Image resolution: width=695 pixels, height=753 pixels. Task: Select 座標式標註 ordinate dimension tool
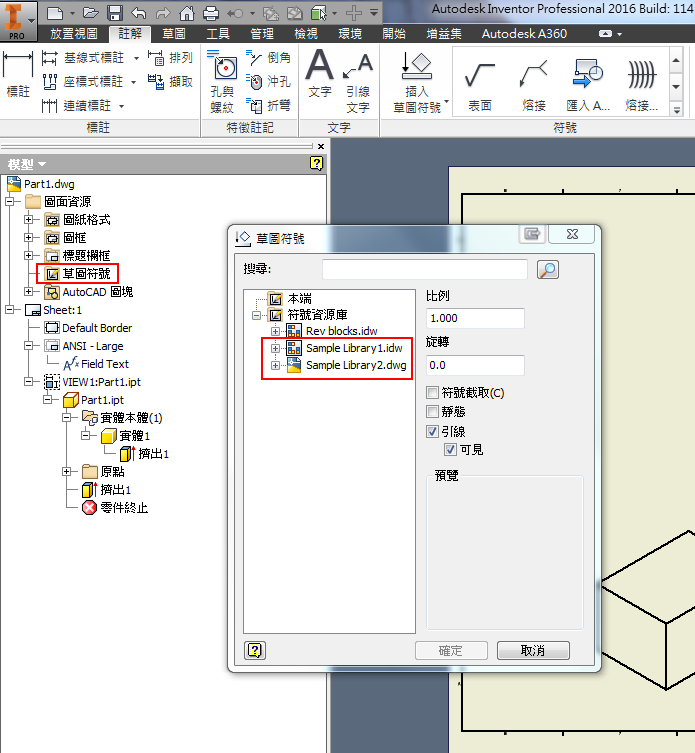point(82,82)
